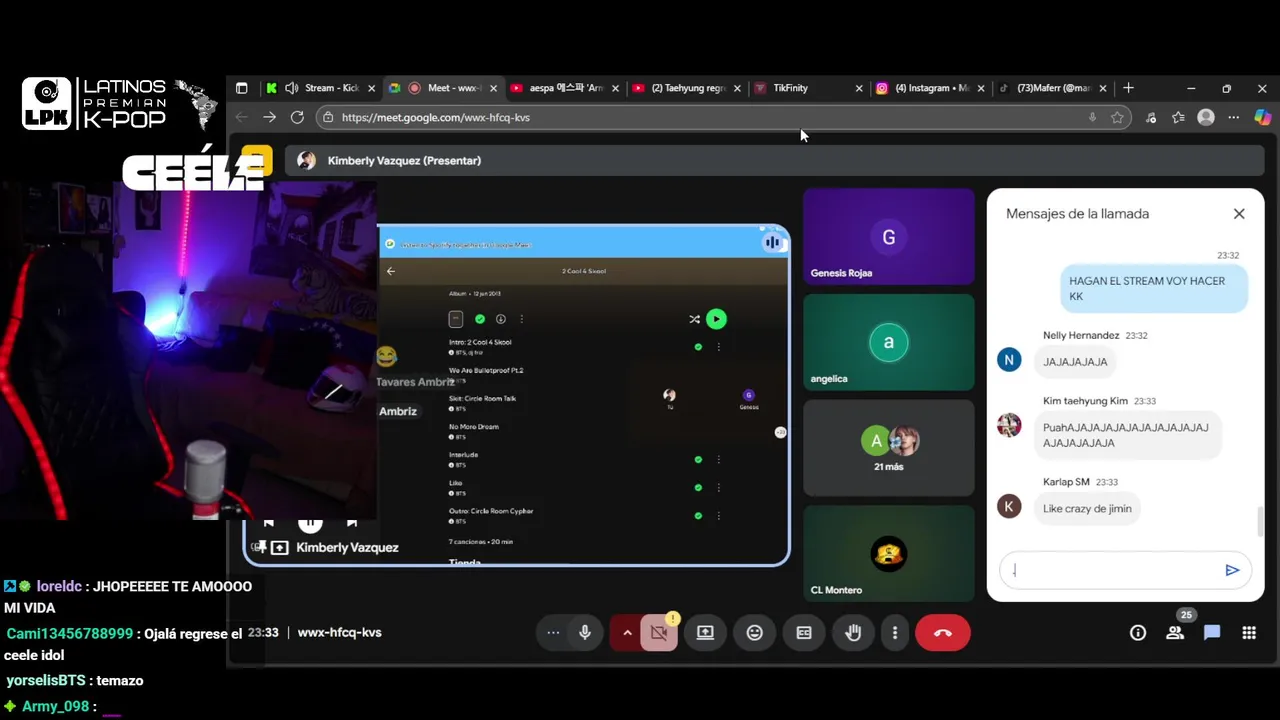Start presenting your screen

click(705, 633)
